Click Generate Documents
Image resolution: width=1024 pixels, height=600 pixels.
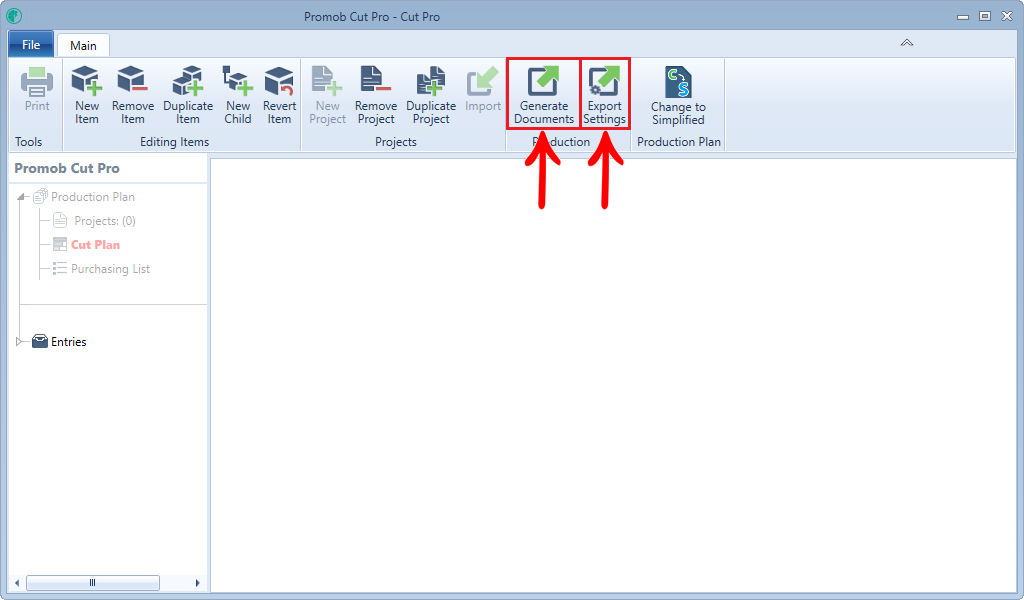pos(543,95)
